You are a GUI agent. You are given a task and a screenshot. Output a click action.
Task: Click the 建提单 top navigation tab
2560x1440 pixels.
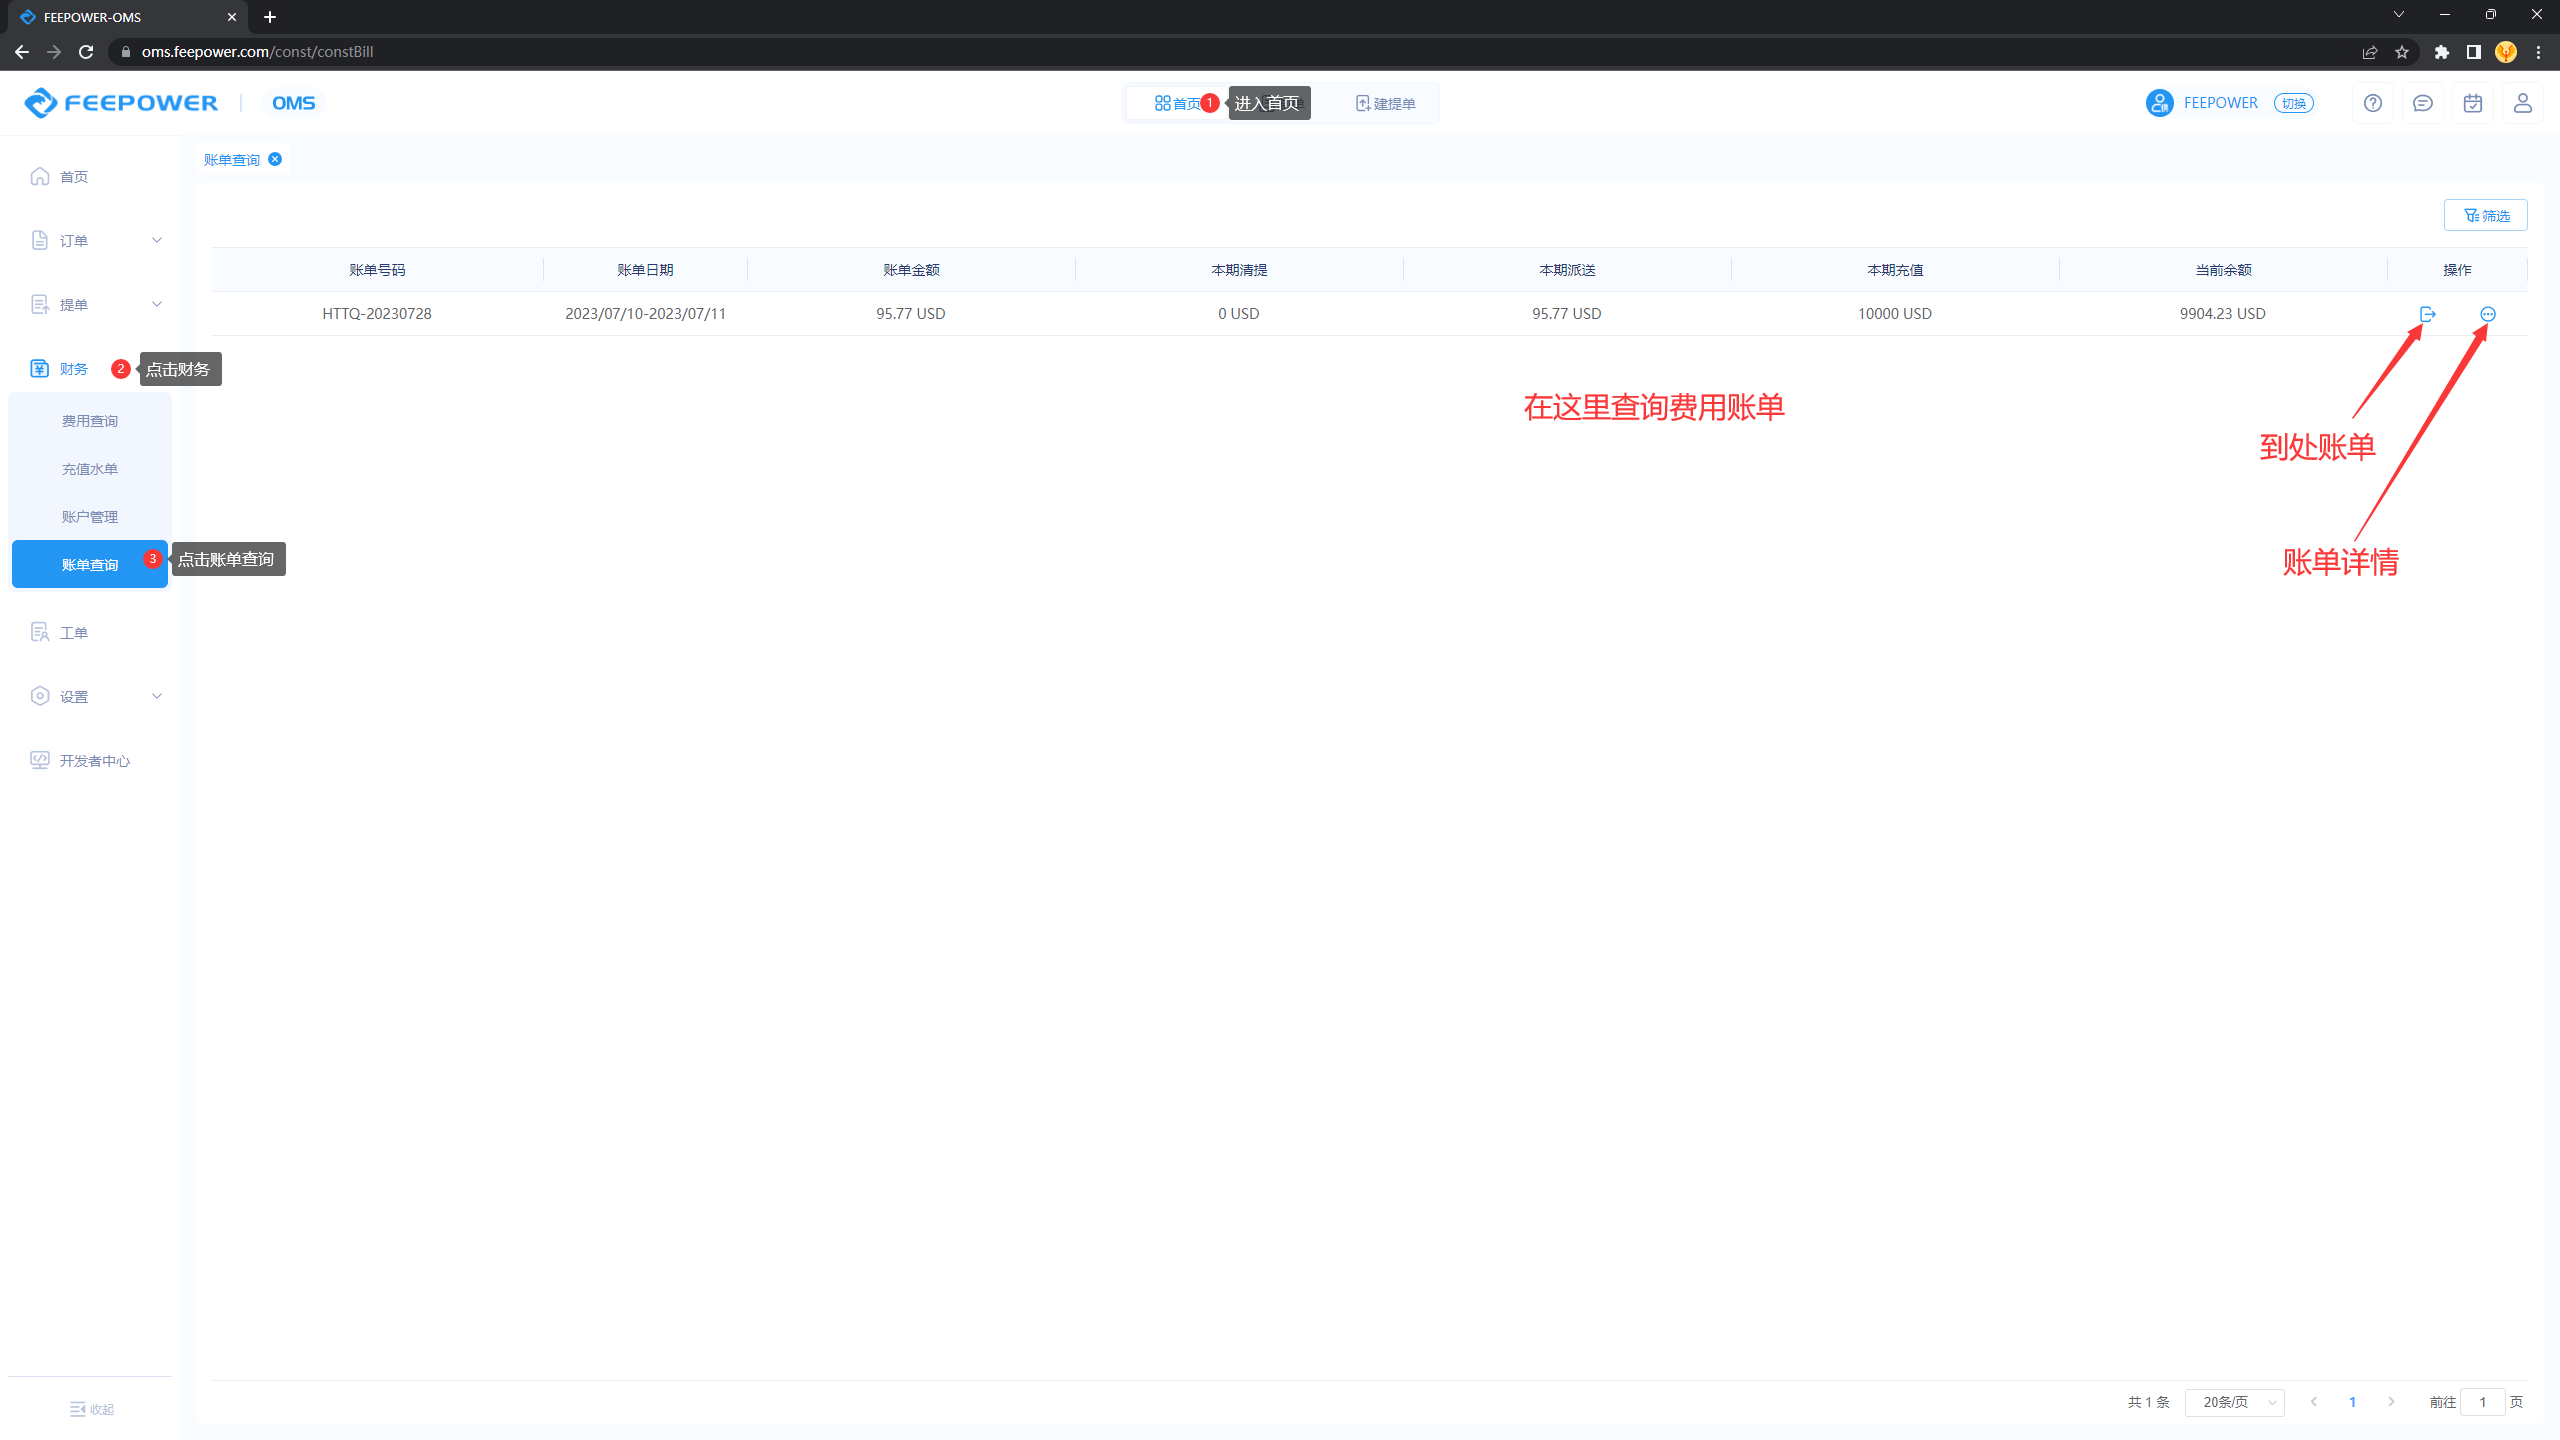[x=1385, y=103]
